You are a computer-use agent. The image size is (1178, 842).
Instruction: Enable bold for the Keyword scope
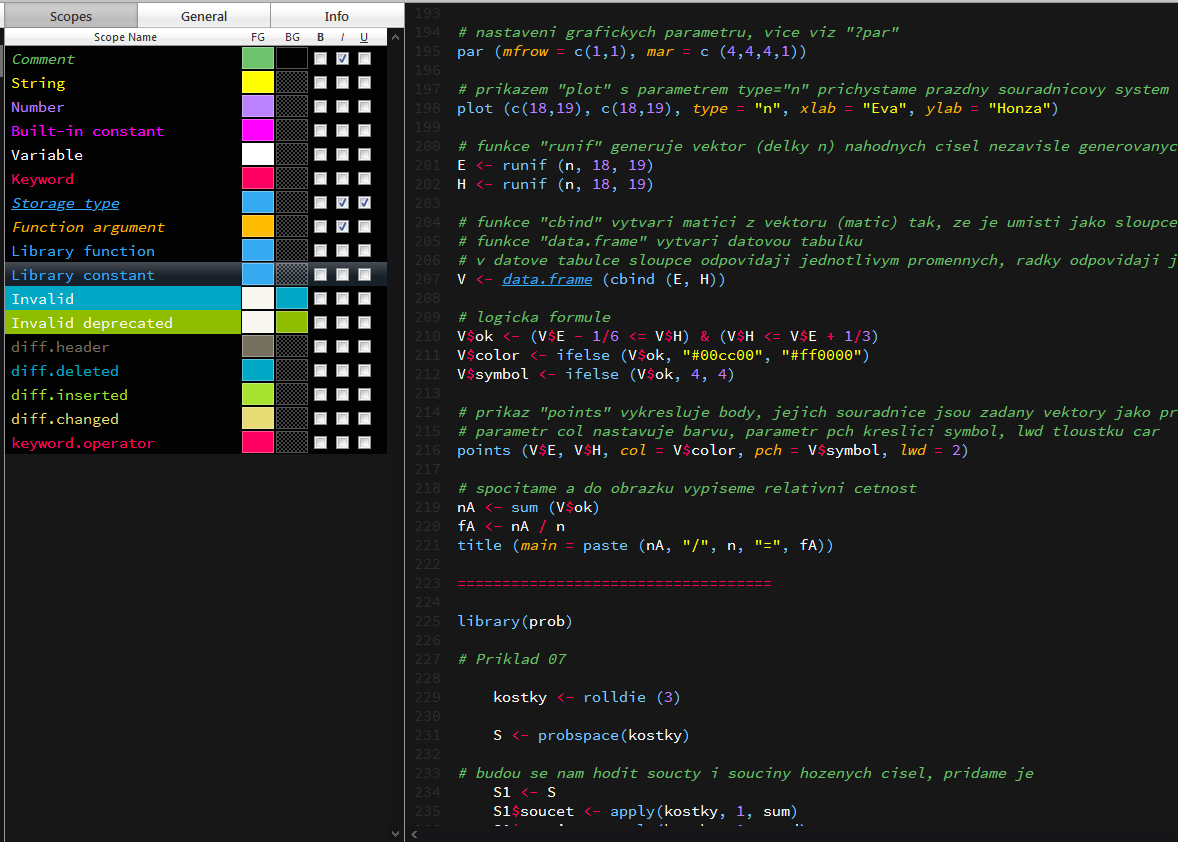coord(320,179)
